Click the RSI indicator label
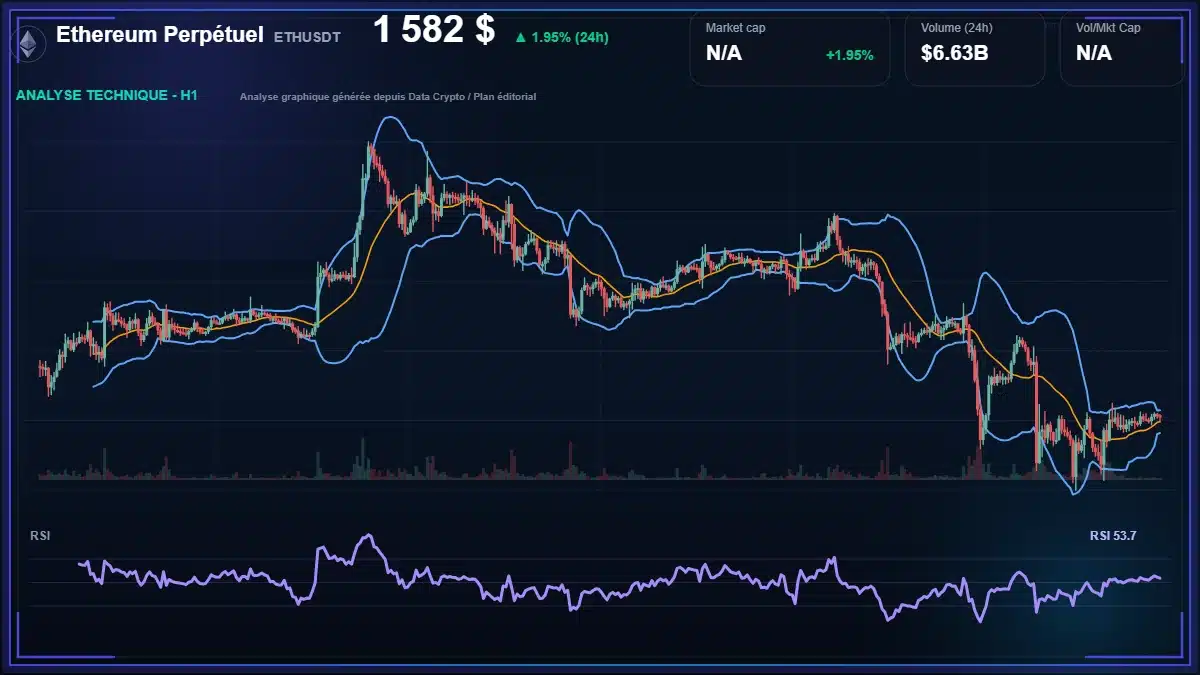Image resolution: width=1200 pixels, height=675 pixels. pyautogui.click(x=40, y=536)
